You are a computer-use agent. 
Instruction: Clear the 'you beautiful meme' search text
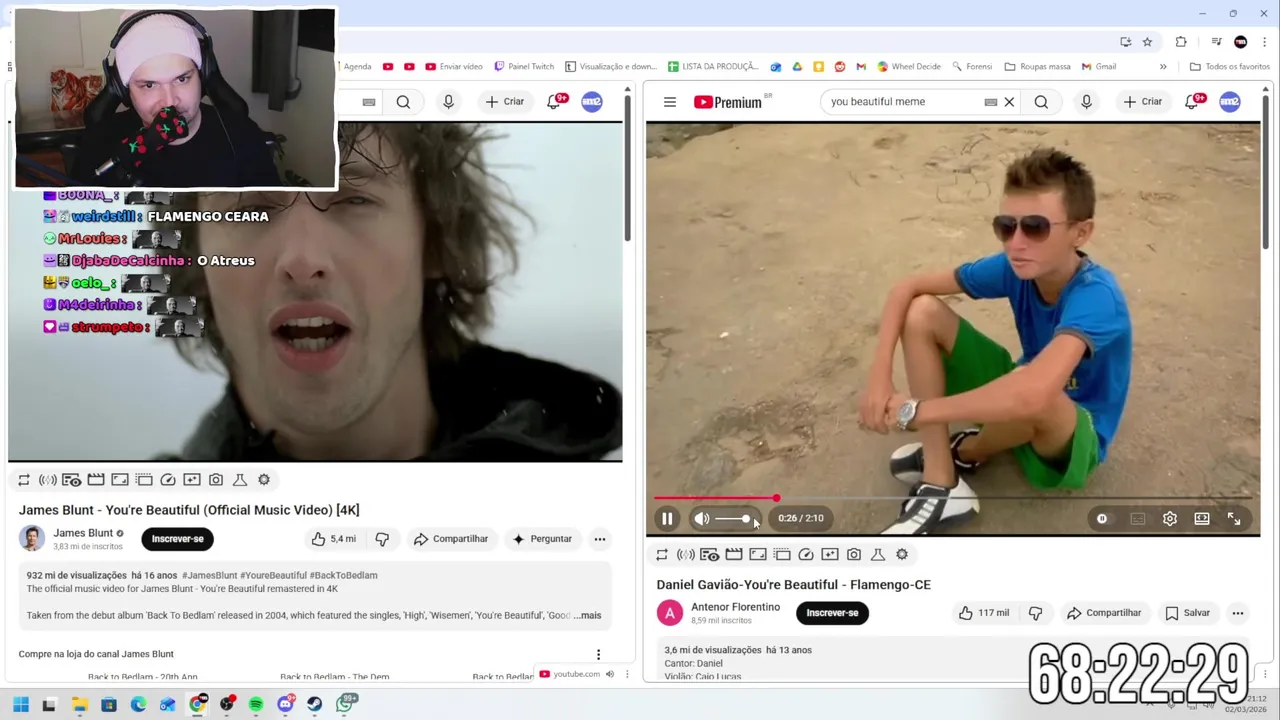(x=1009, y=102)
